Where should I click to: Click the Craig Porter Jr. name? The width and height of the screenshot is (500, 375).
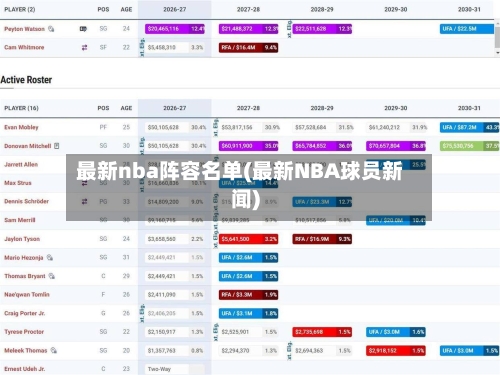click(25, 313)
